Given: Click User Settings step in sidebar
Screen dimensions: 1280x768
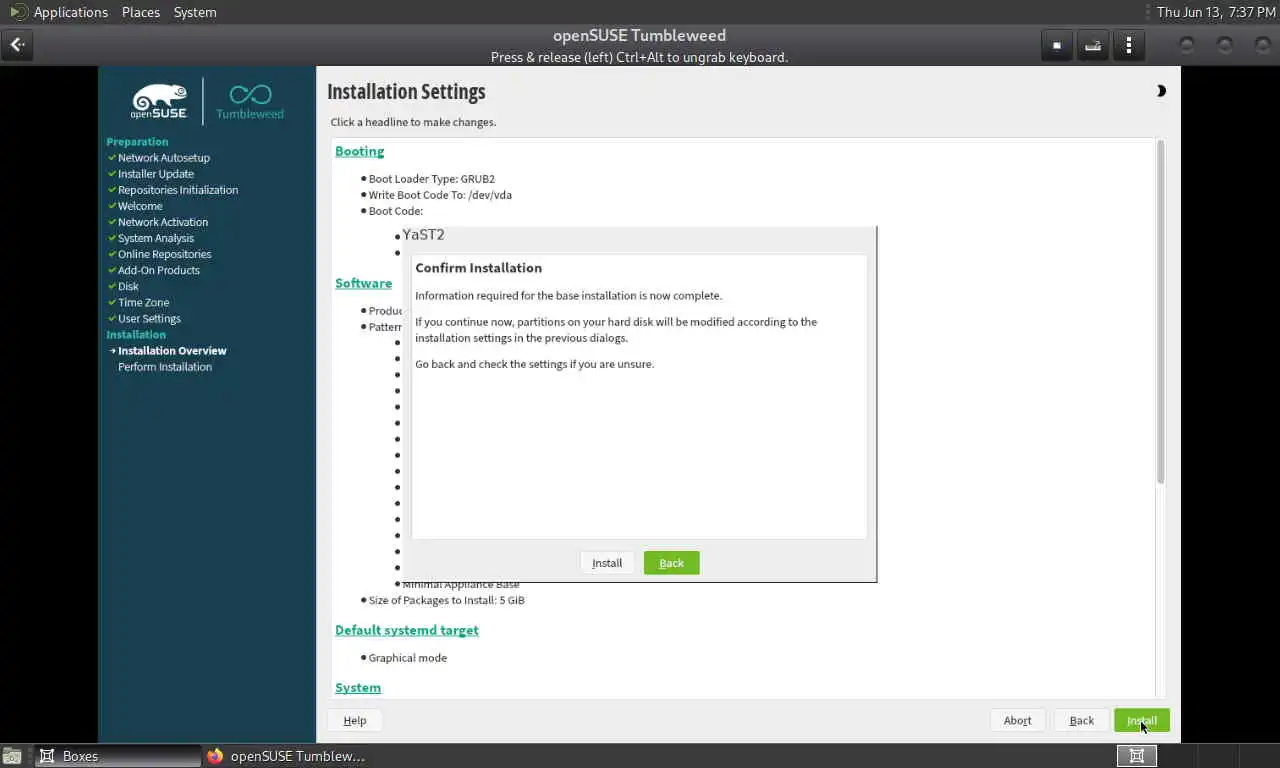Looking at the screenshot, I should point(150,318).
